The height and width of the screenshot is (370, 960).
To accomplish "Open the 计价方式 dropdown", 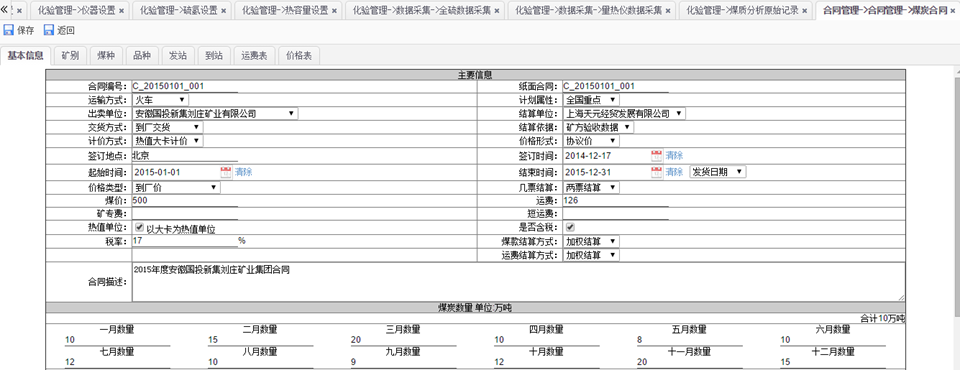I will [168, 141].
